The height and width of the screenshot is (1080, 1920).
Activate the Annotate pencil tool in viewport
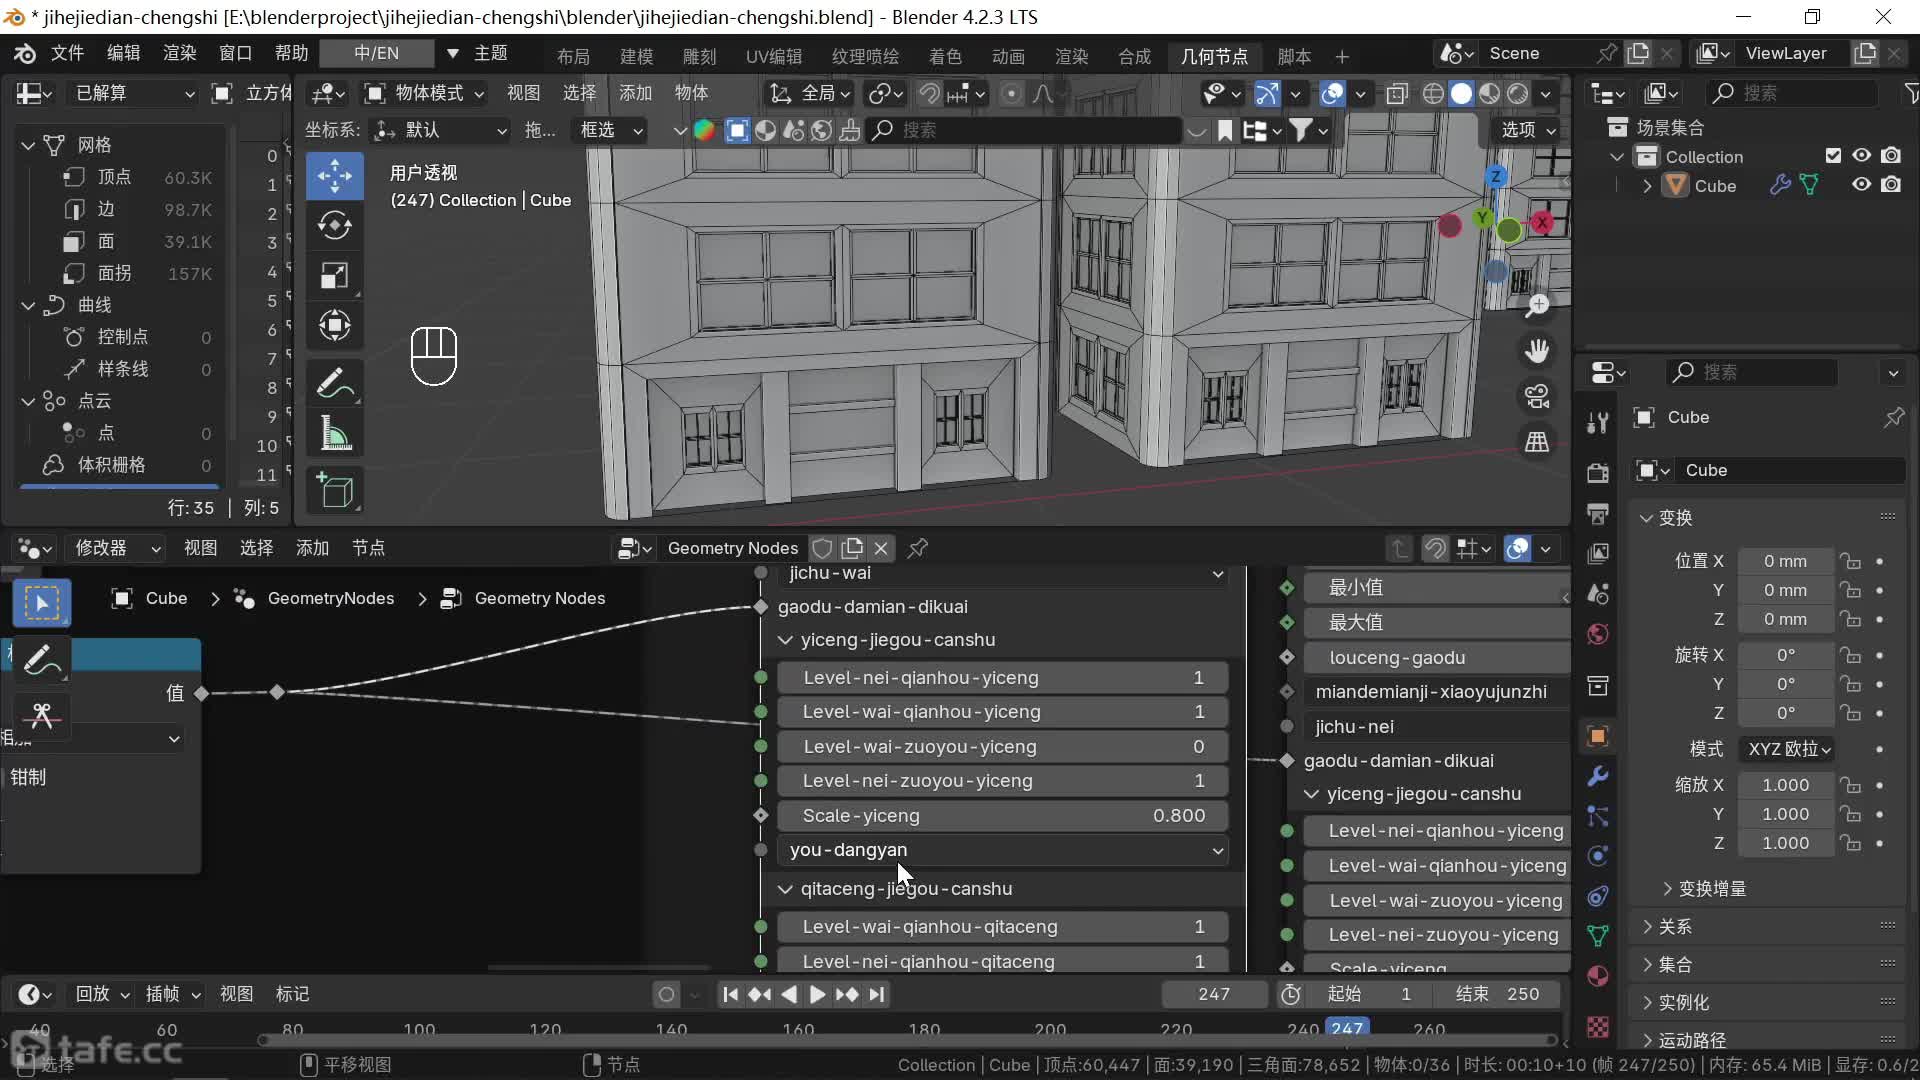(x=334, y=383)
